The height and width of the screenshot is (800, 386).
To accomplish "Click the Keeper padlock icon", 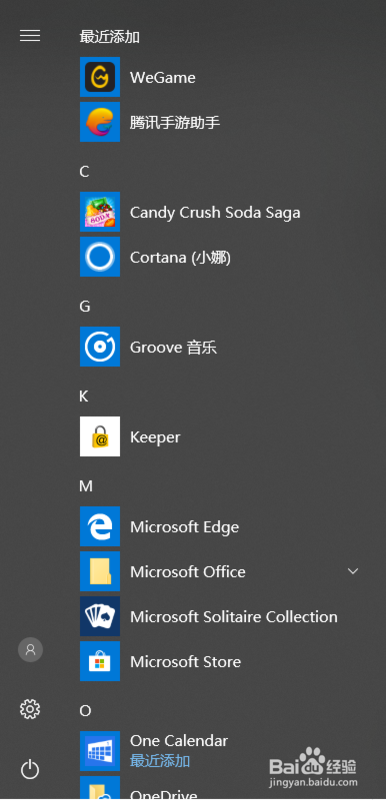I will [x=100, y=437].
